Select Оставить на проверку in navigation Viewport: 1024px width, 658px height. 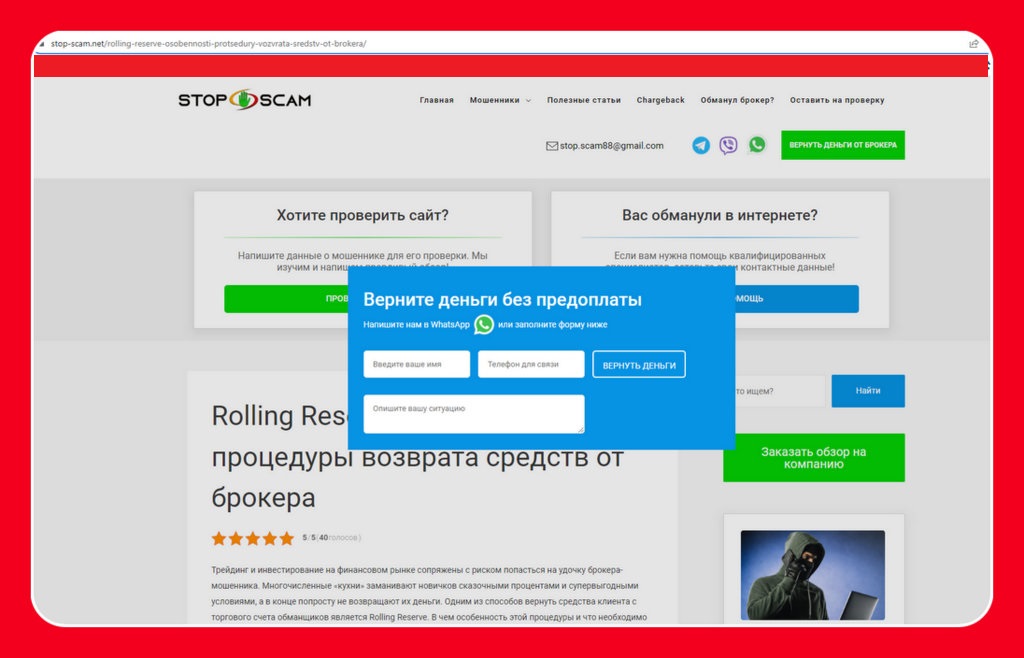tap(837, 100)
